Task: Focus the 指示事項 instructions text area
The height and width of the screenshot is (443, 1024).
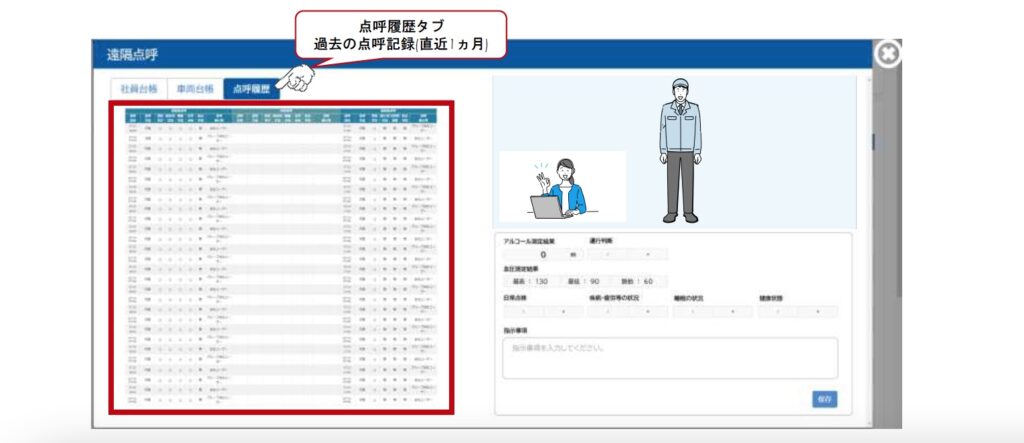Action: pos(670,358)
